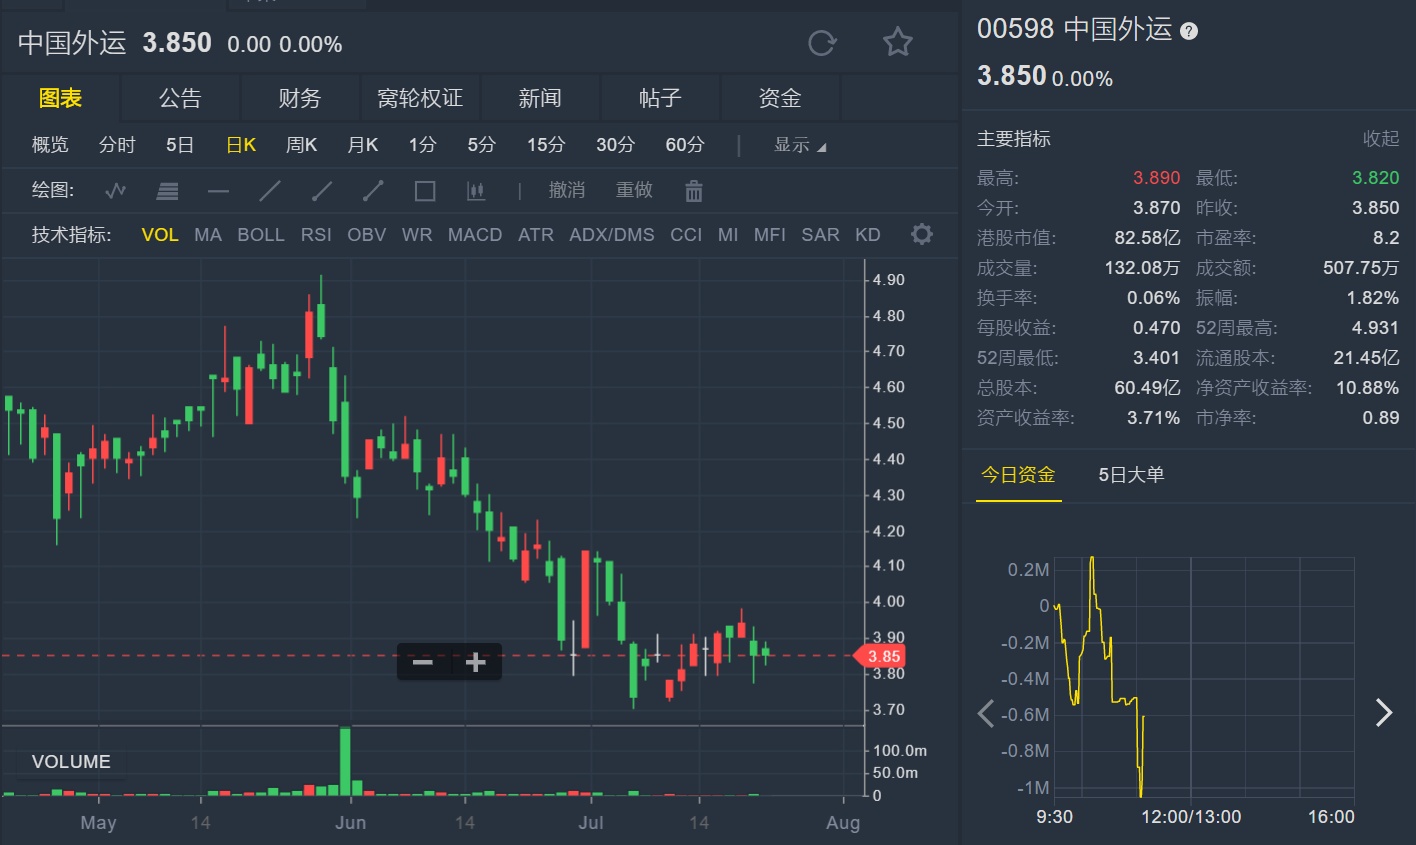Click the help question mark icon

click(1188, 31)
